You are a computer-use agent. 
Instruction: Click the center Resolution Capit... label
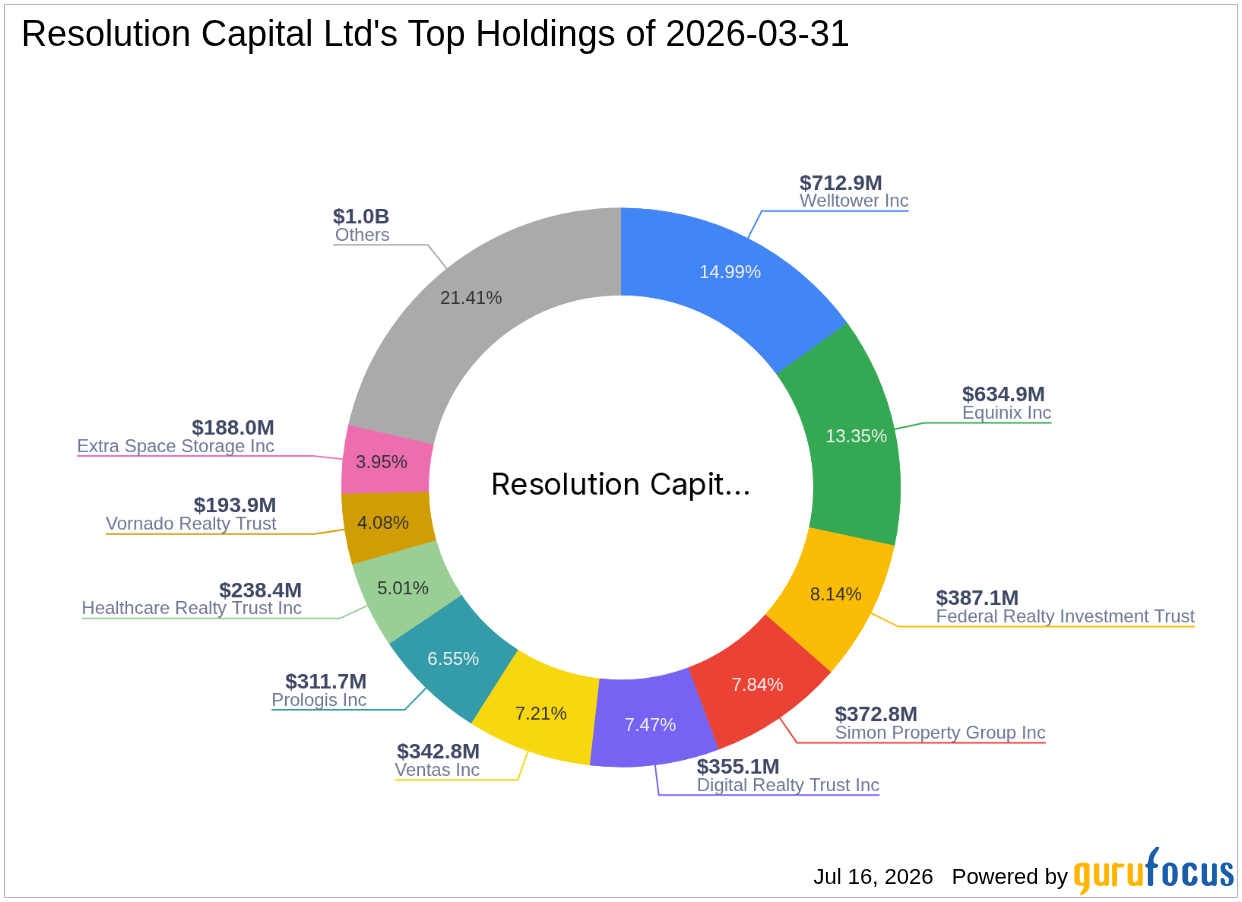pos(621,485)
